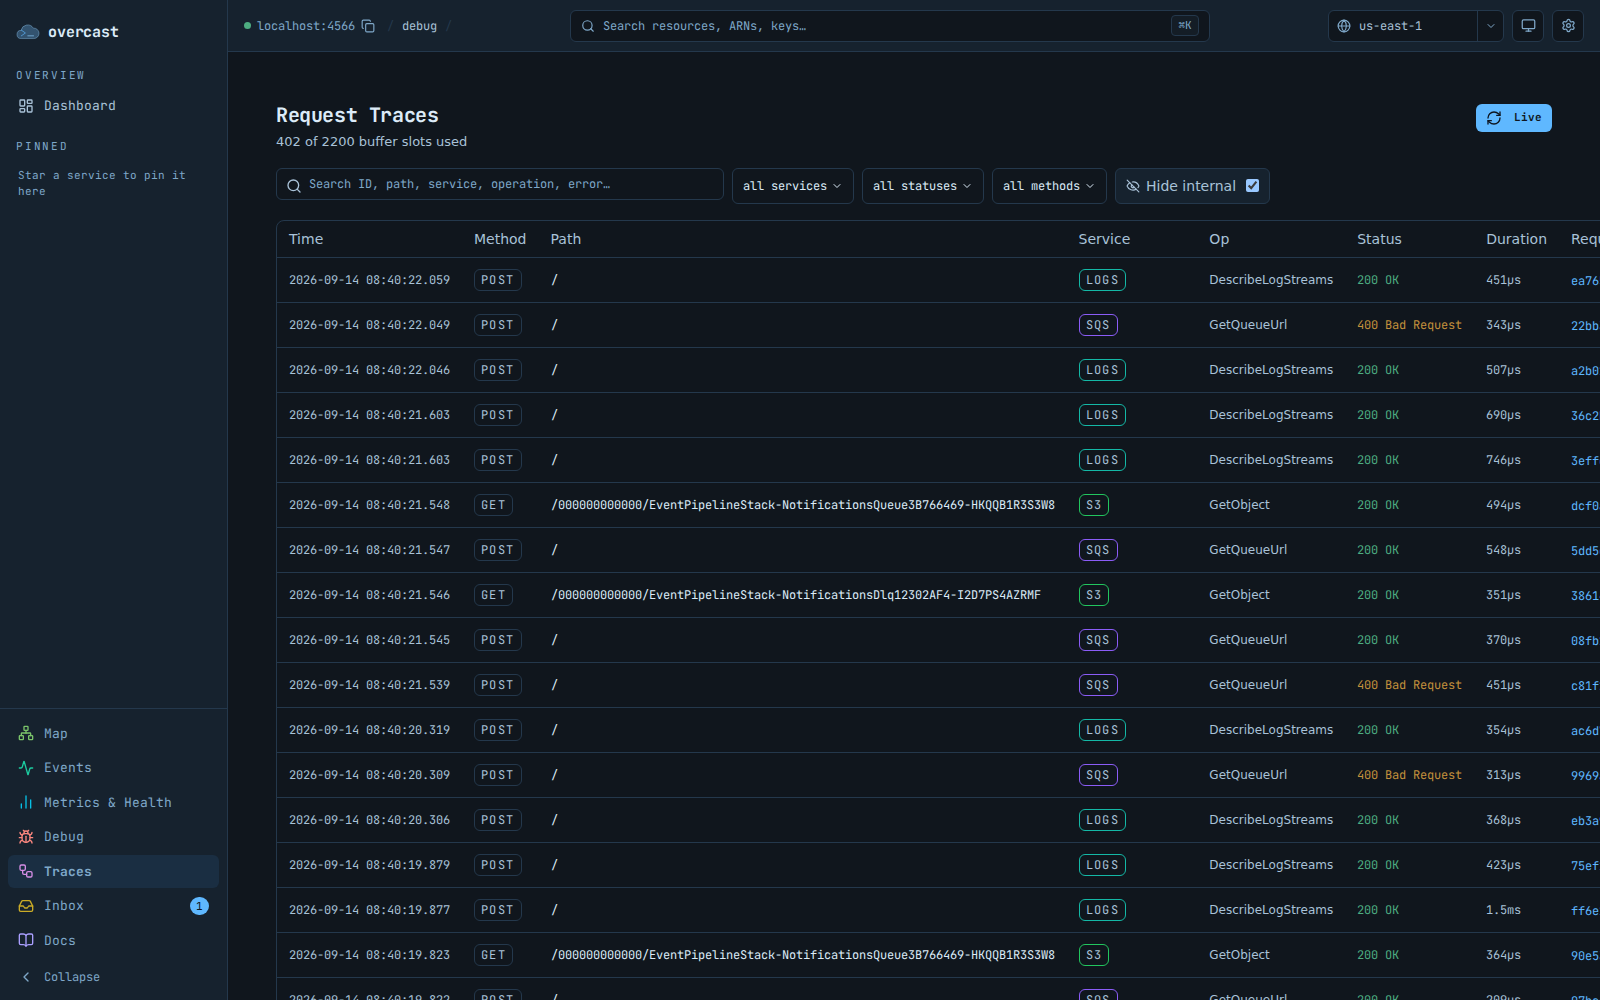1600x1000 pixels.
Task: Open the Inbox tray icon
Action: (26, 906)
